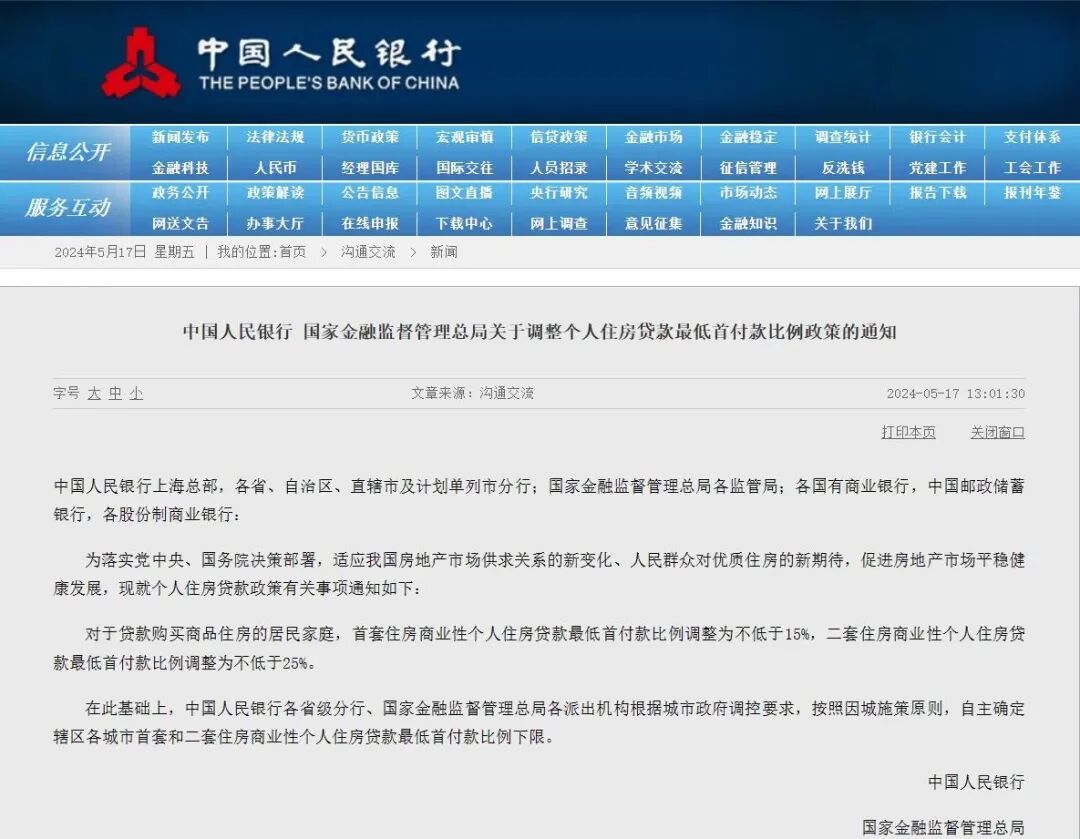
Task: Open 公告信息 page
Action: coord(370,193)
